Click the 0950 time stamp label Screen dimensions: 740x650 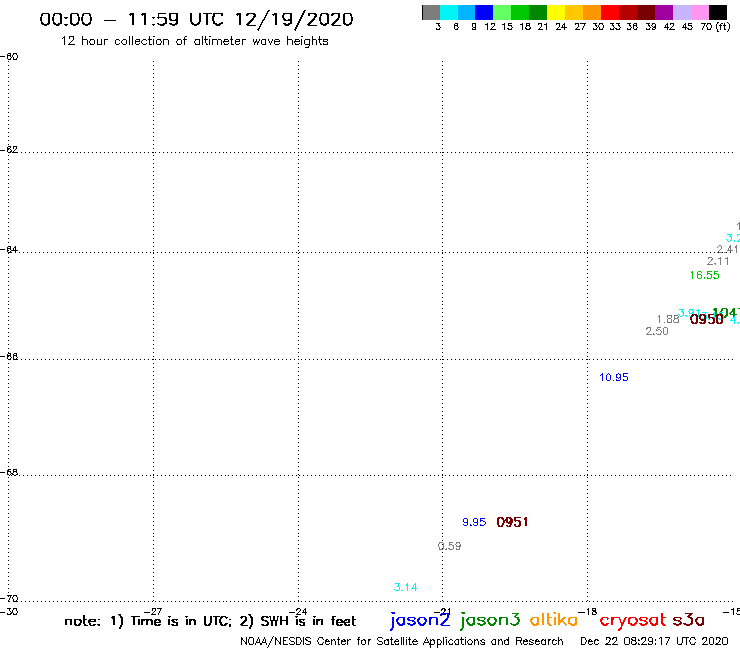coord(706,320)
